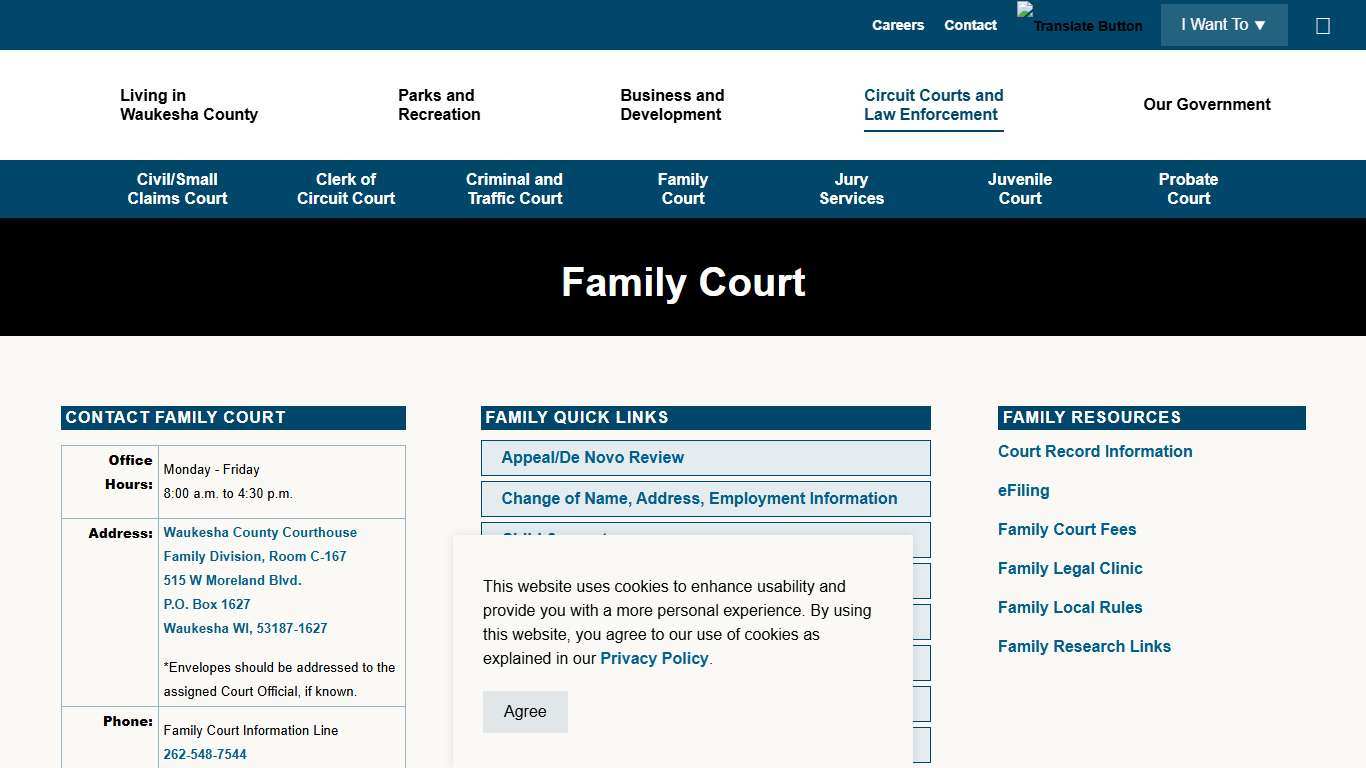Open the Clerk of Circuit Court page
This screenshot has width=1366, height=768.
click(345, 189)
